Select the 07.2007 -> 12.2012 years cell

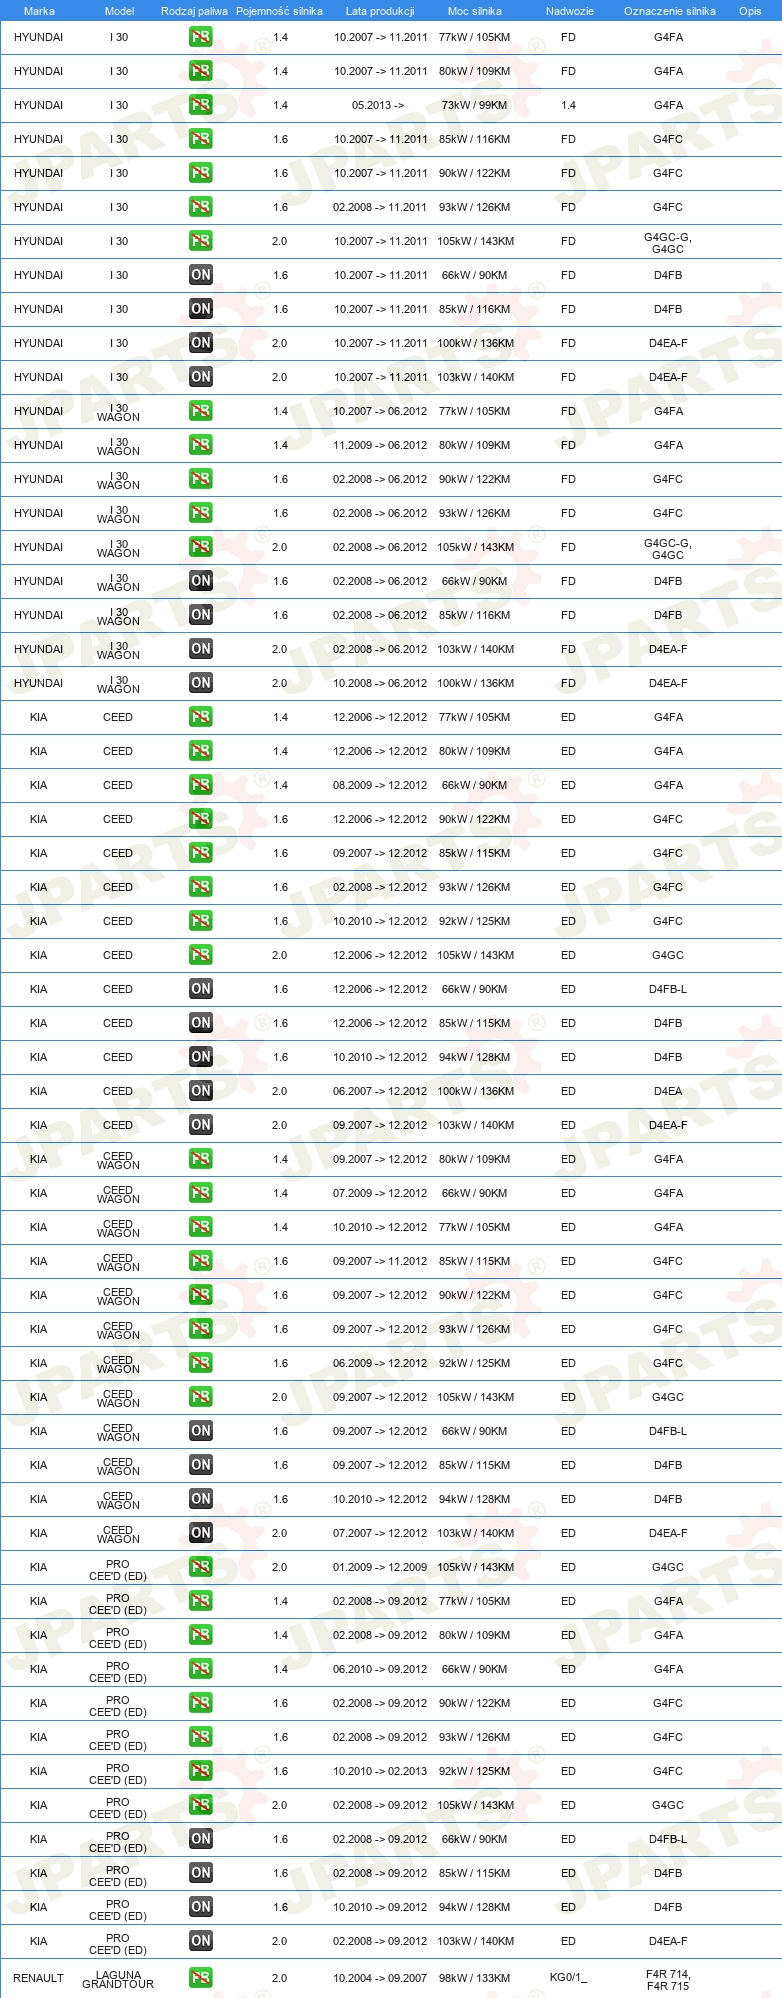(x=380, y=1533)
